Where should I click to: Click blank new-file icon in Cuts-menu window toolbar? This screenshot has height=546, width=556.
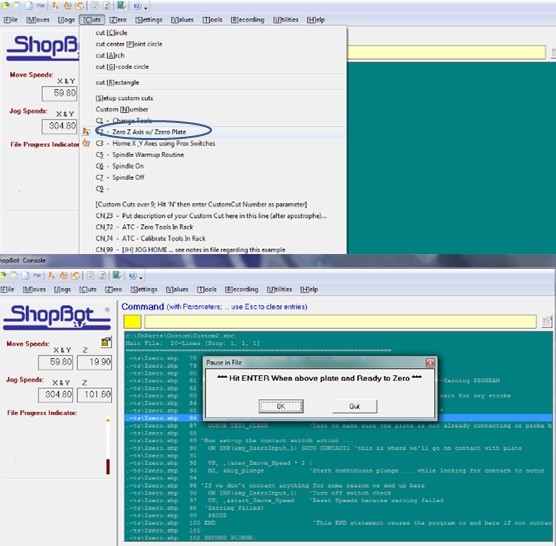(x=28, y=6)
